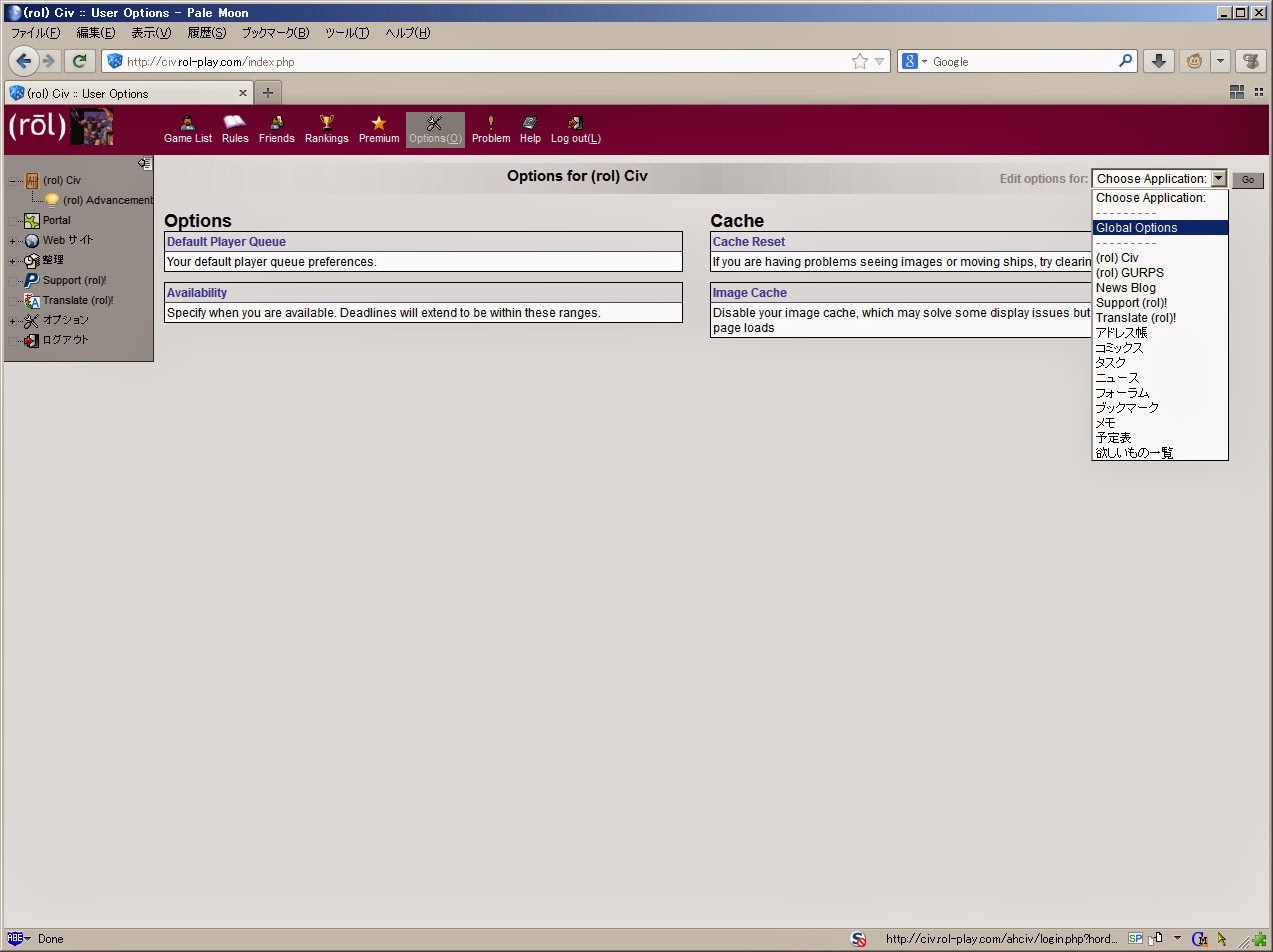Select アドレス帳 from the dropdown list
Image resolution: width=1273 pixels, height=952 pixels.
(1160, 333)
